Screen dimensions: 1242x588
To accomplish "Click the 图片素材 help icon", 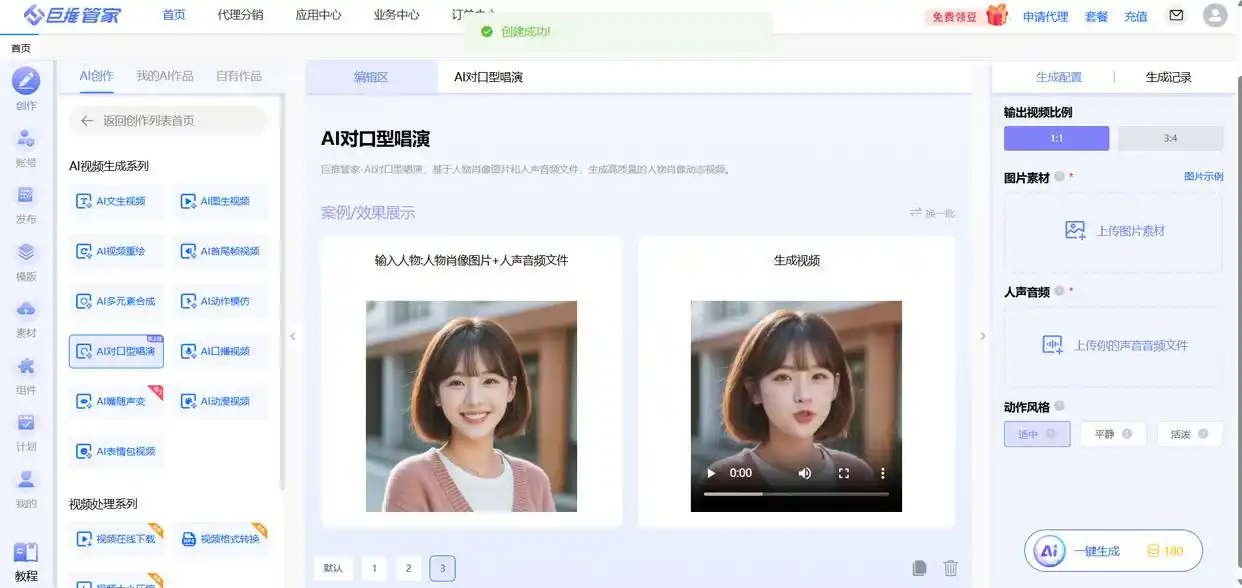I will (1059, 177).
